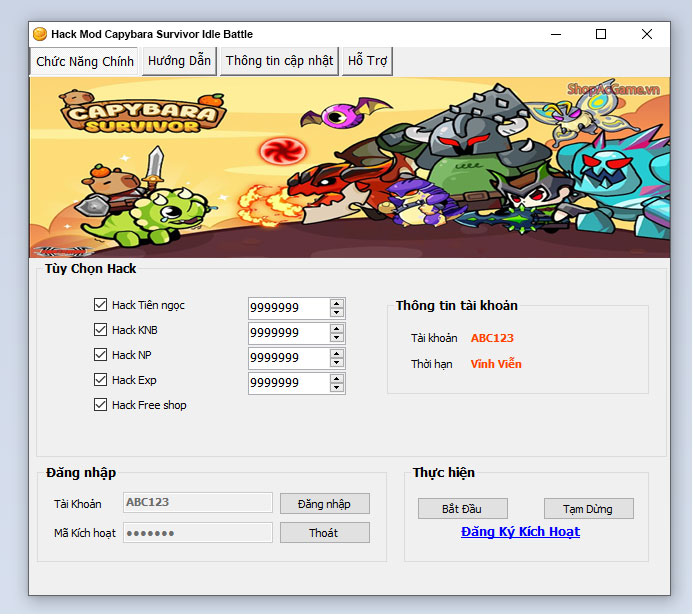Click the Đăng nhập button
This screenshot has height=616, width=693.
pyautogui.click(x=325, y=504)
